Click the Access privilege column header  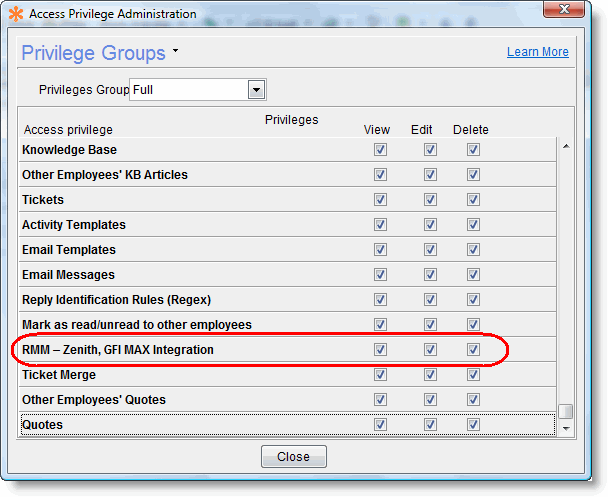(x=68, y=130)
